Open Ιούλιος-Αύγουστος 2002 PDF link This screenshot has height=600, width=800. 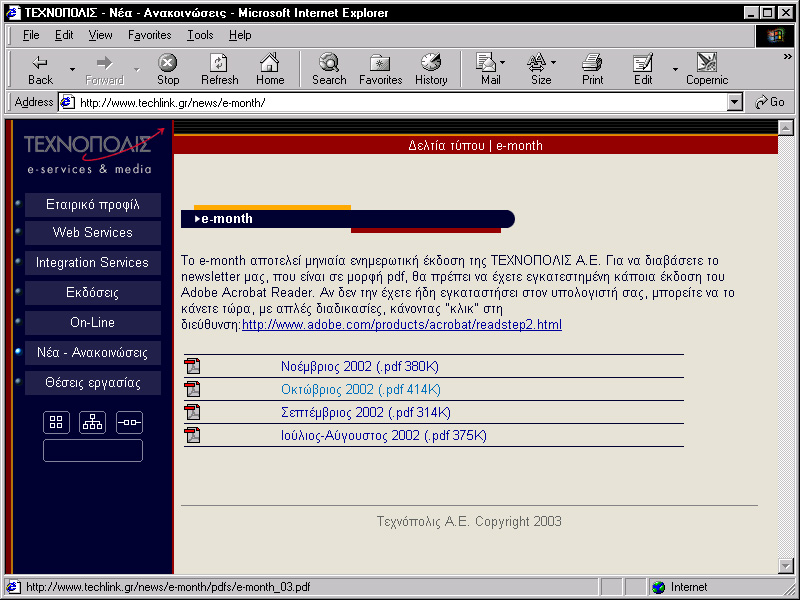(x=384, y=435)
